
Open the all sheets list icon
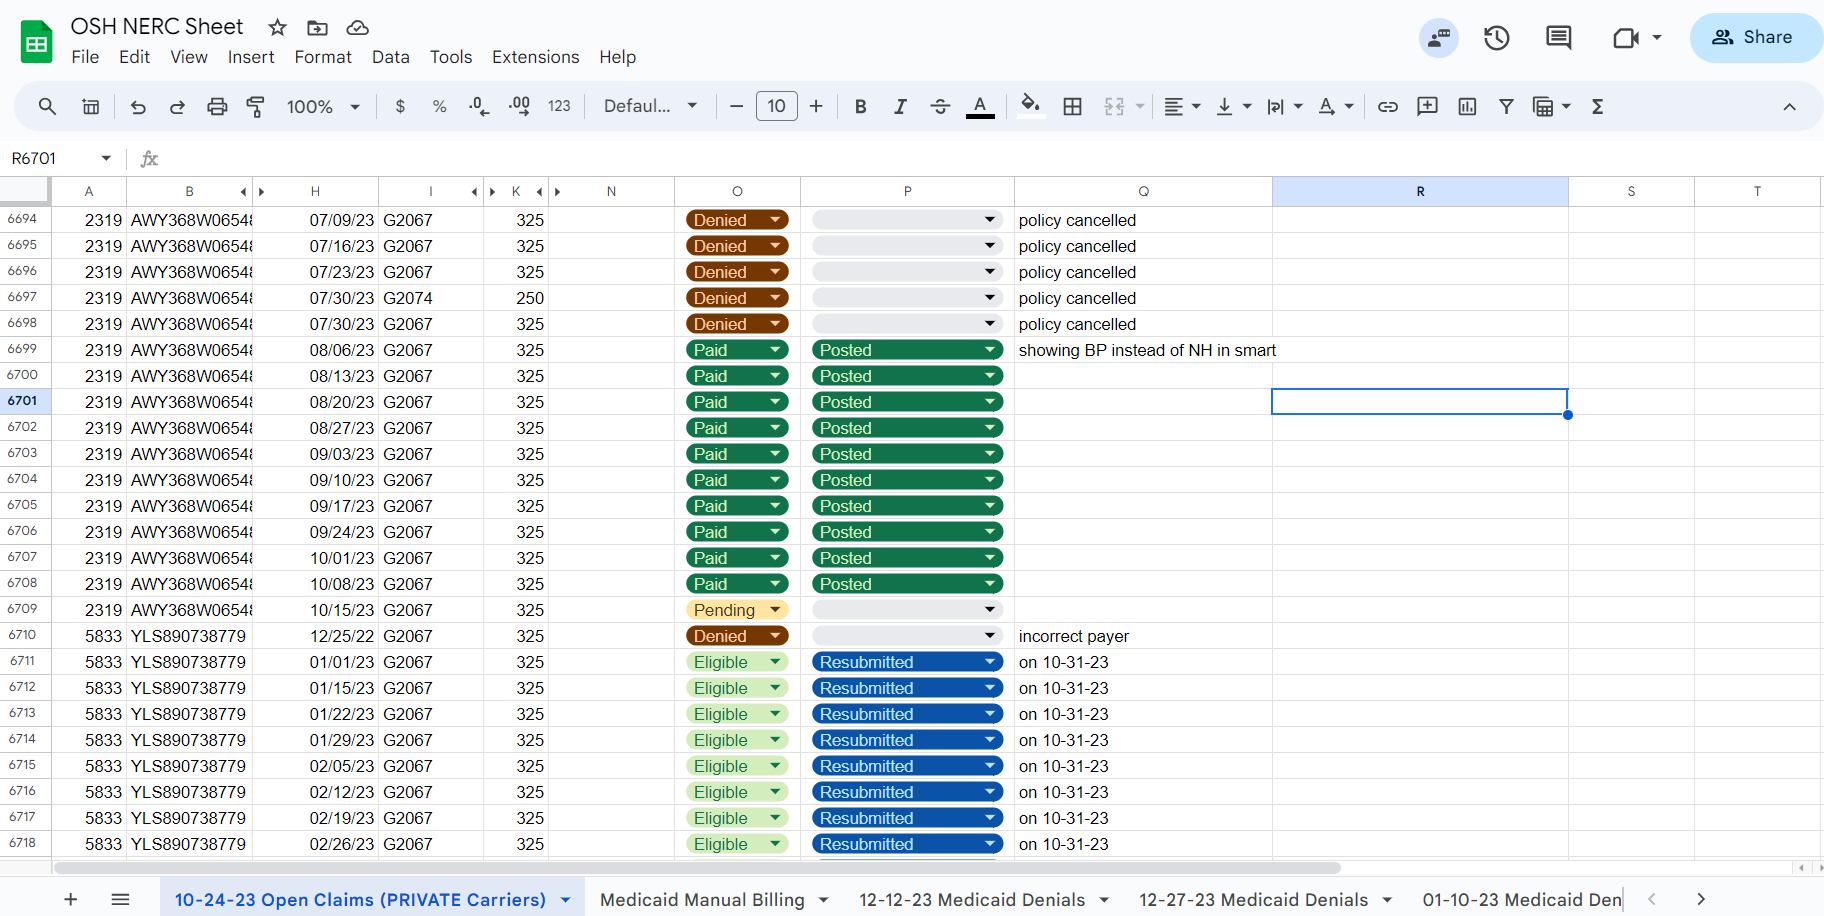coord(120,900)
